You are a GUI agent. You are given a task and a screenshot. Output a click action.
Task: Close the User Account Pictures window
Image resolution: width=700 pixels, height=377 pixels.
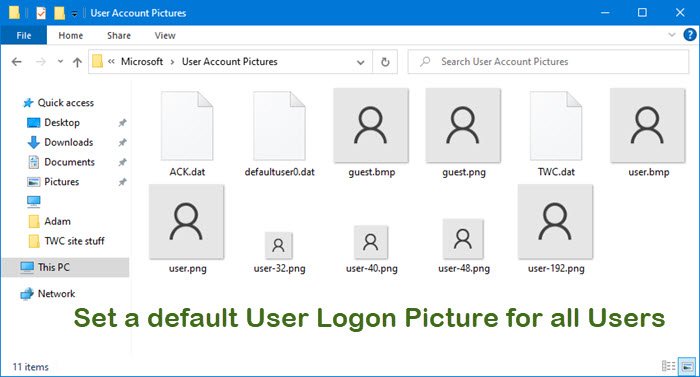coord(680,13)
